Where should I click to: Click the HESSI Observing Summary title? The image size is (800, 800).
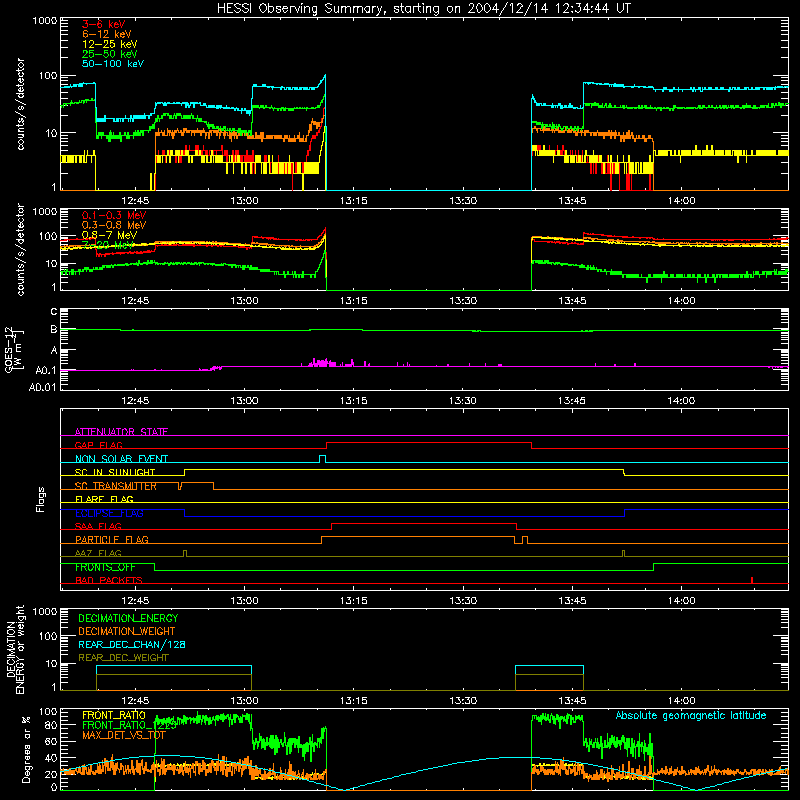tap(423, 8)
